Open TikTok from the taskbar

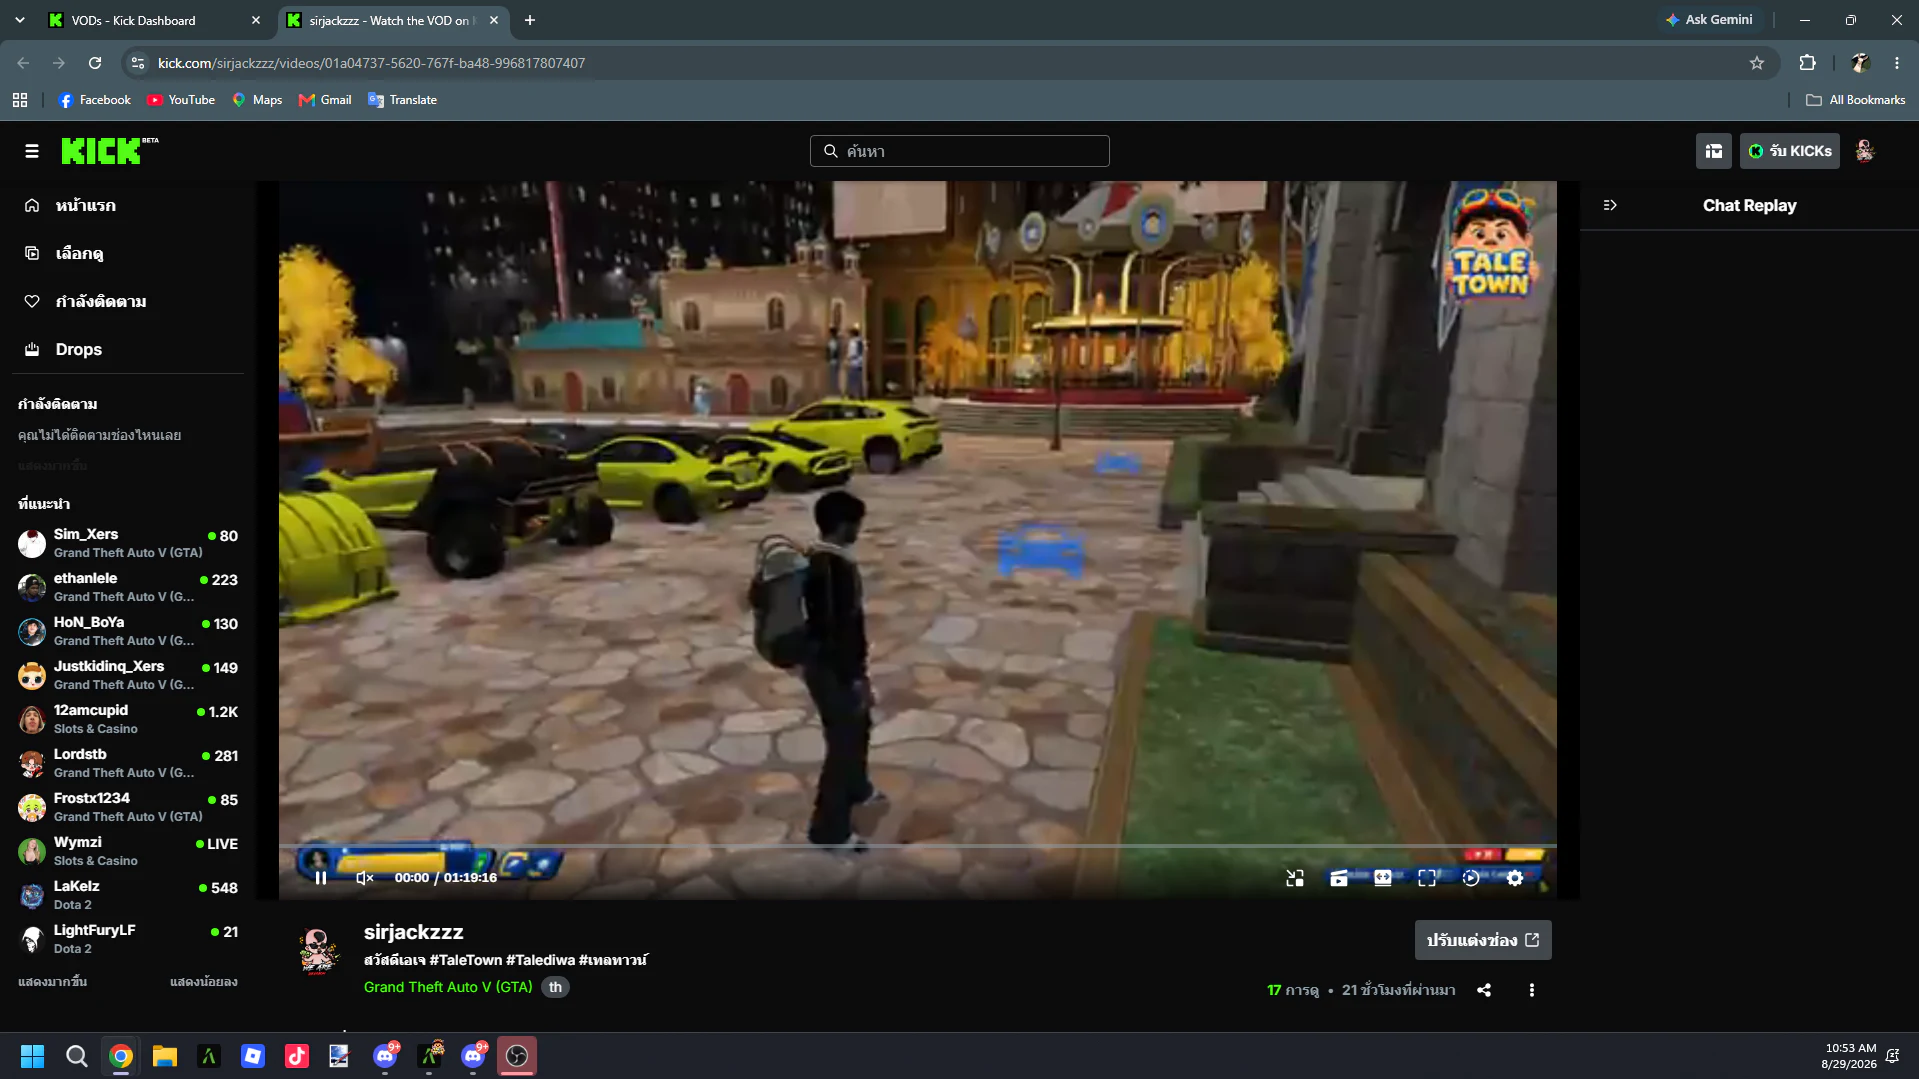click(x=297, y=1056)
